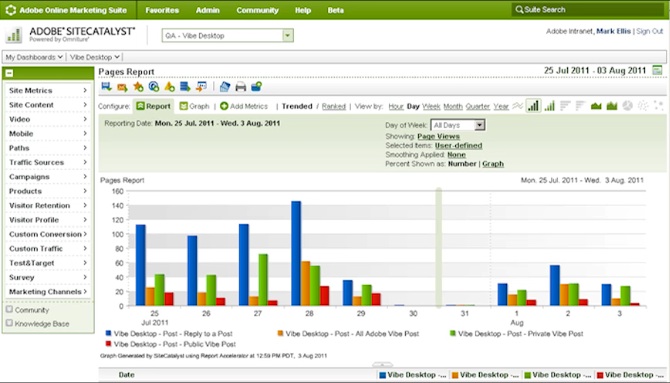Select the stacked area chart icon

[612, 106]
